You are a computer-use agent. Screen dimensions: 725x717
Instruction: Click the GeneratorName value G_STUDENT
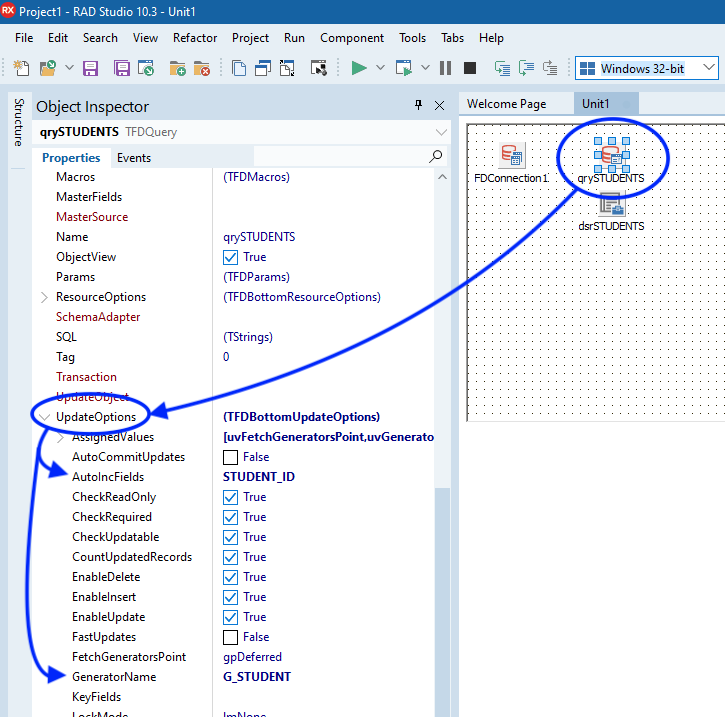[257, 677]
